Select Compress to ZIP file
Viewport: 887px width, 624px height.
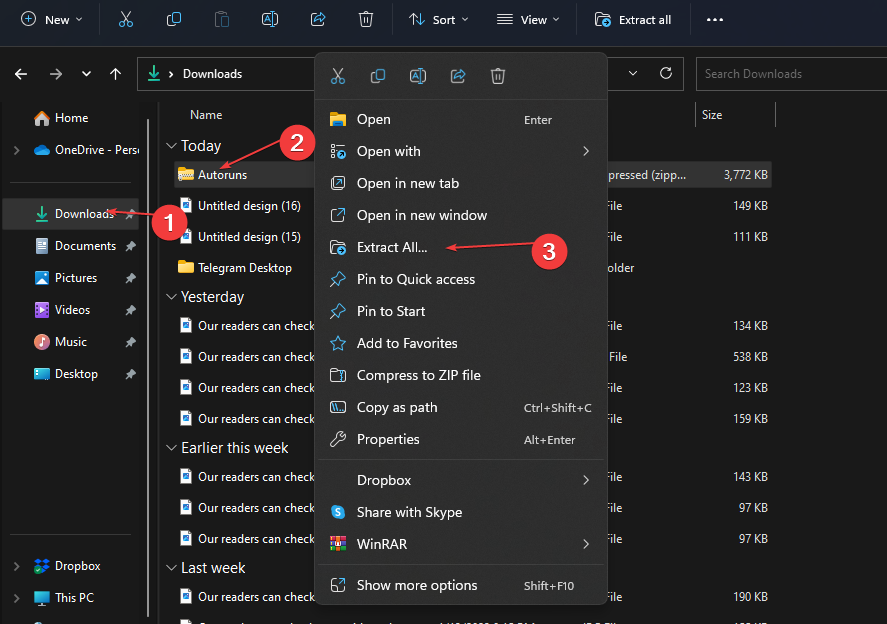[418, 375]
